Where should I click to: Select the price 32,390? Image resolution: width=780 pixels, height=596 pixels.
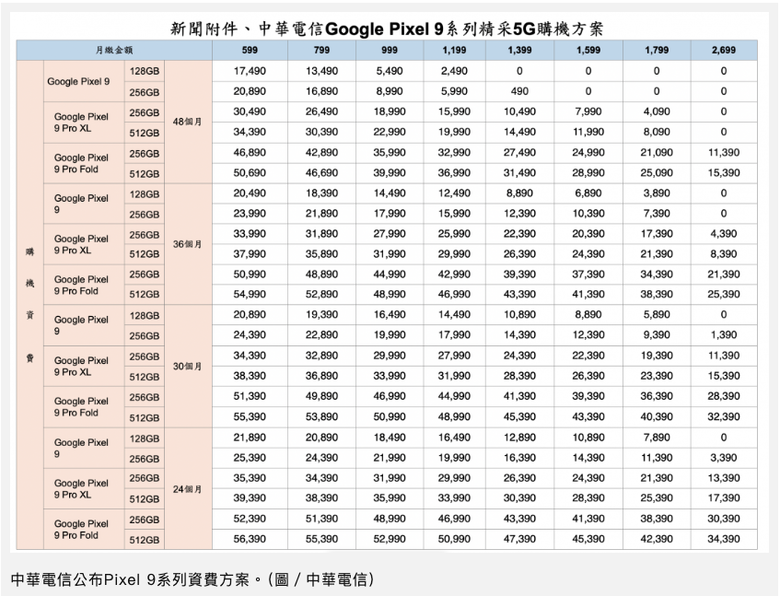(724, 417)
